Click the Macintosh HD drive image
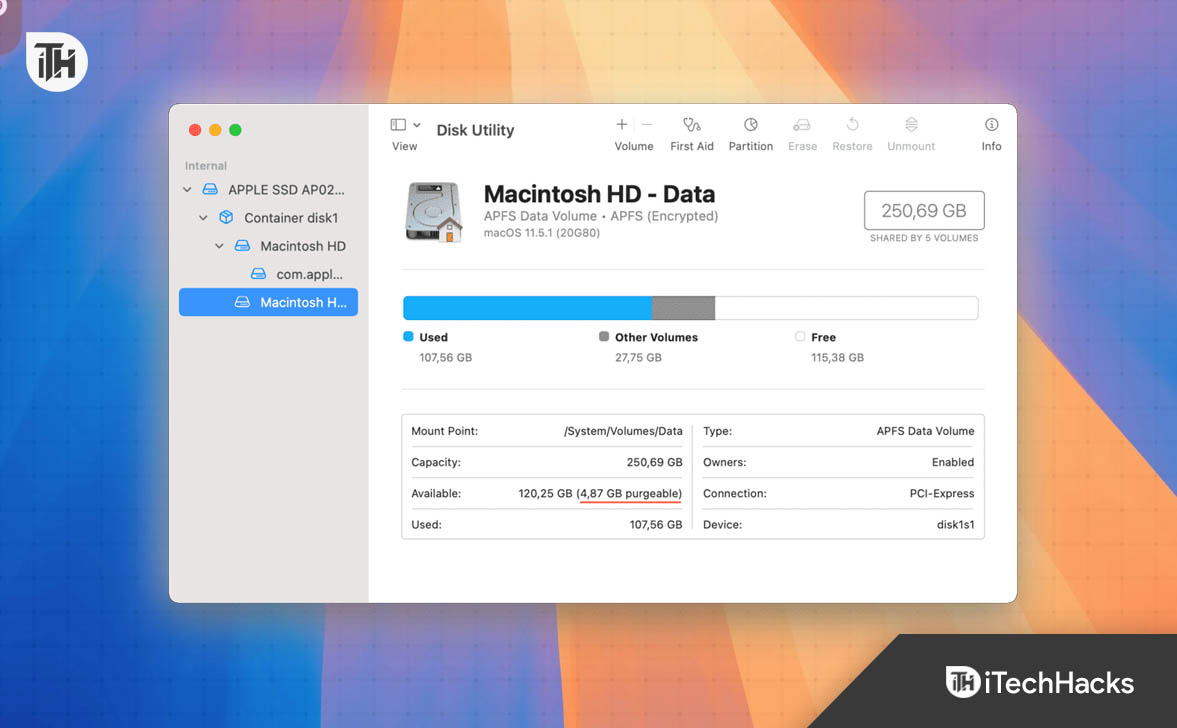This screenshot has width=1177, height=728. tap(433, 211)
